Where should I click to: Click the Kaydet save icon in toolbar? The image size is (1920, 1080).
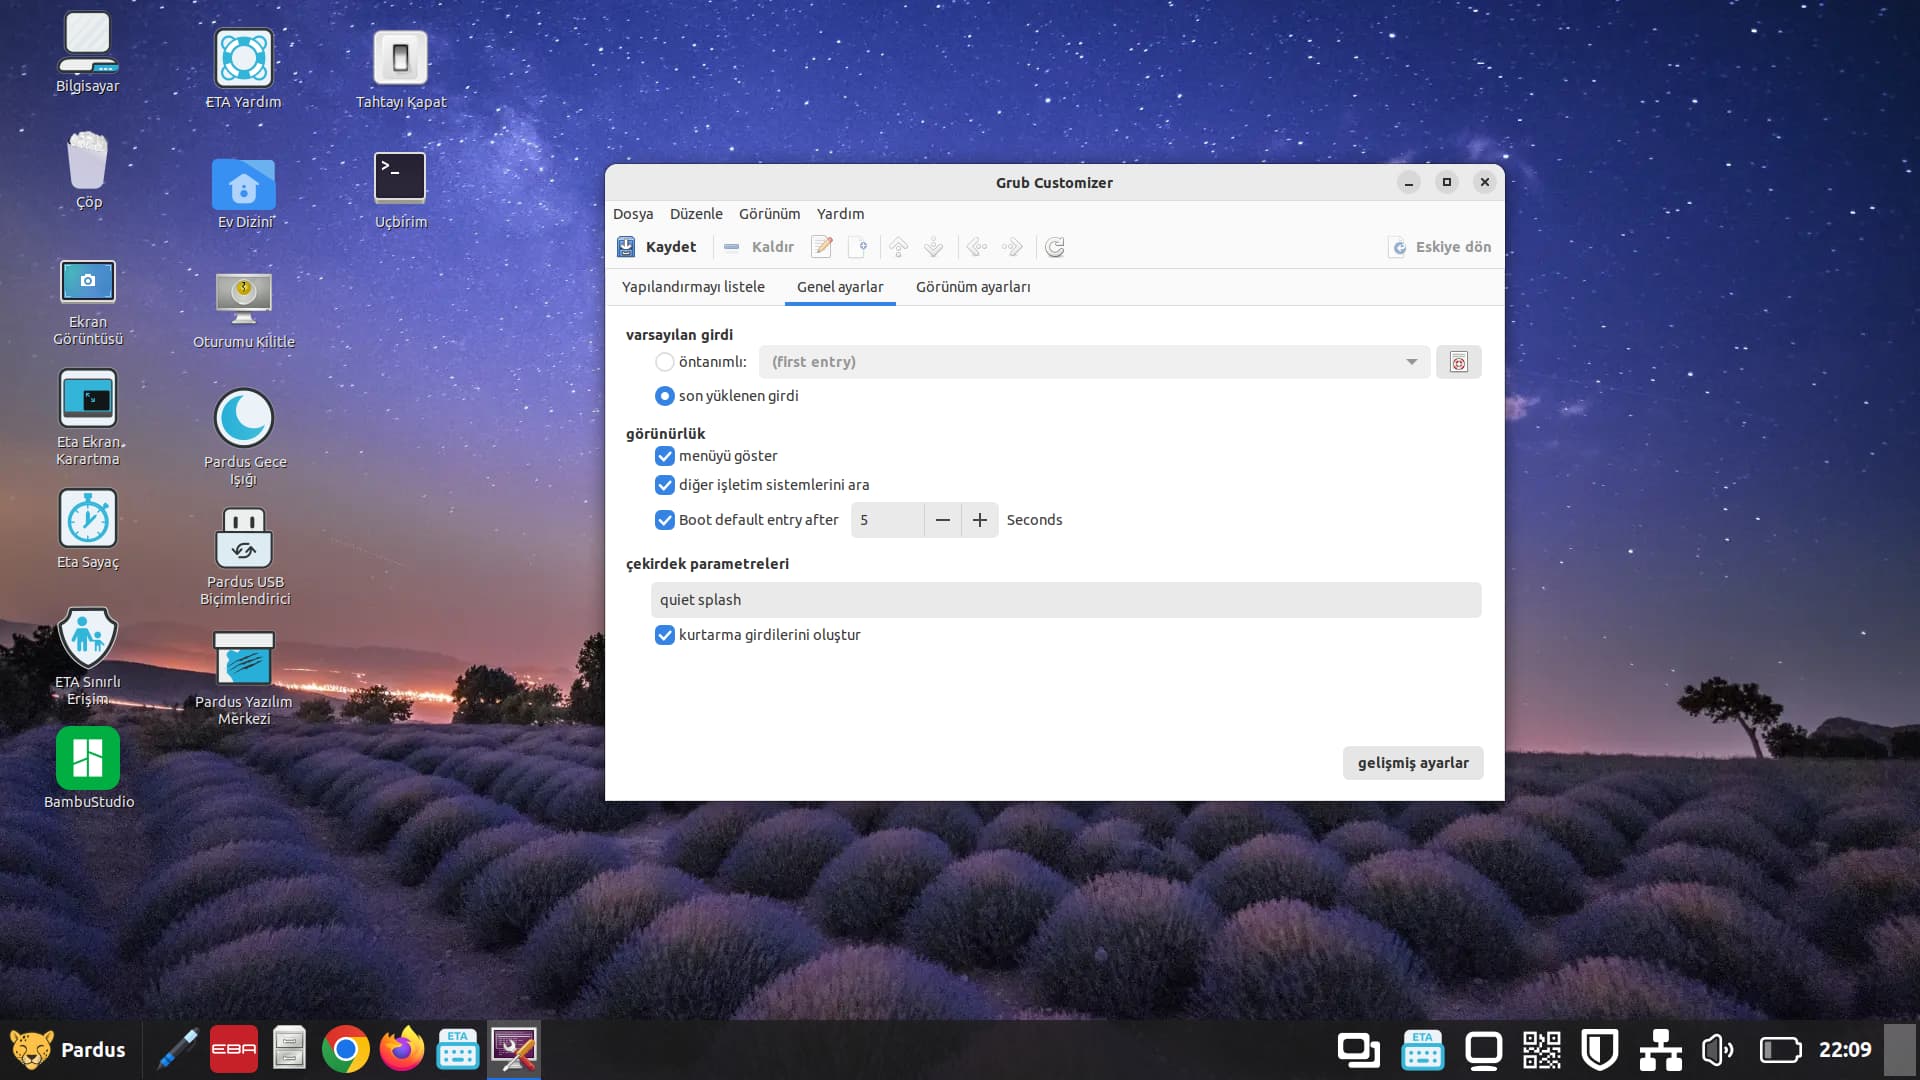pyautogui.click(x=626, y=247)
